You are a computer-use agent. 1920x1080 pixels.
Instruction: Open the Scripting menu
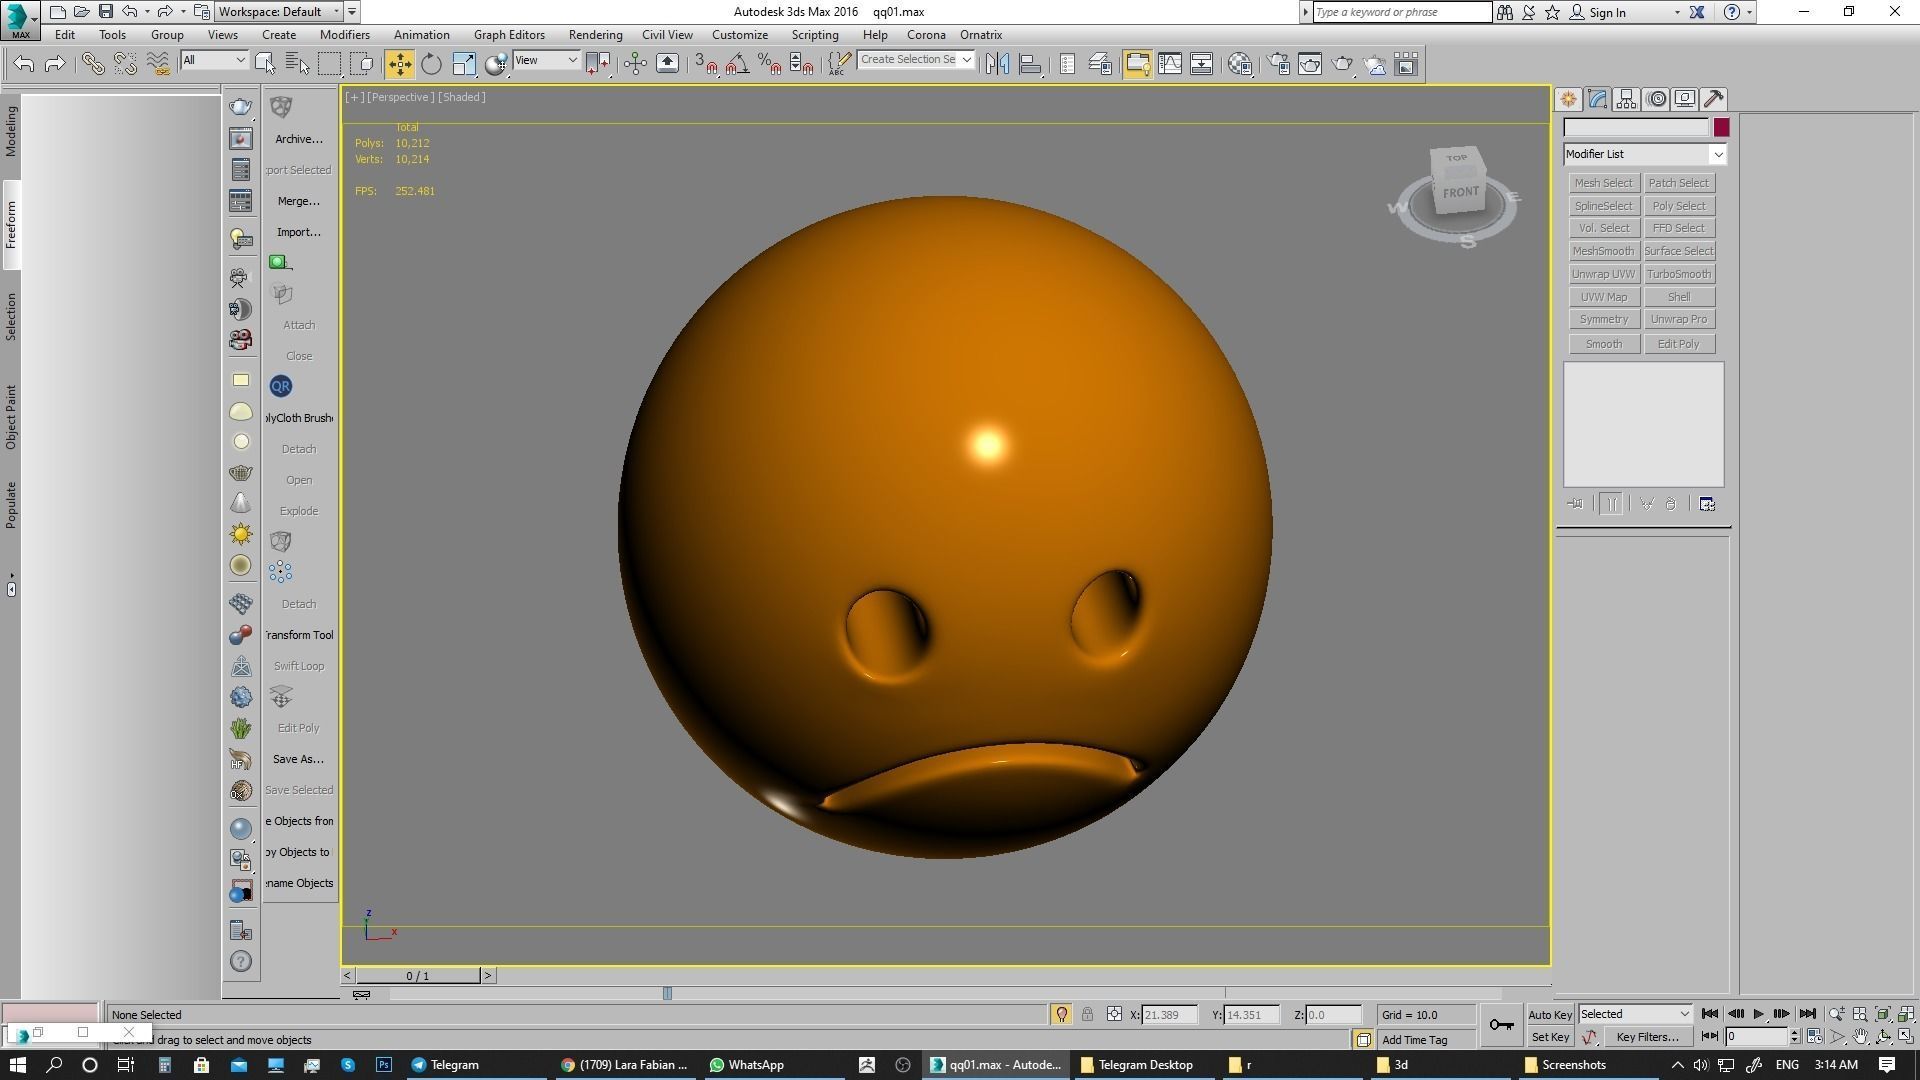(x=815, y=35)
